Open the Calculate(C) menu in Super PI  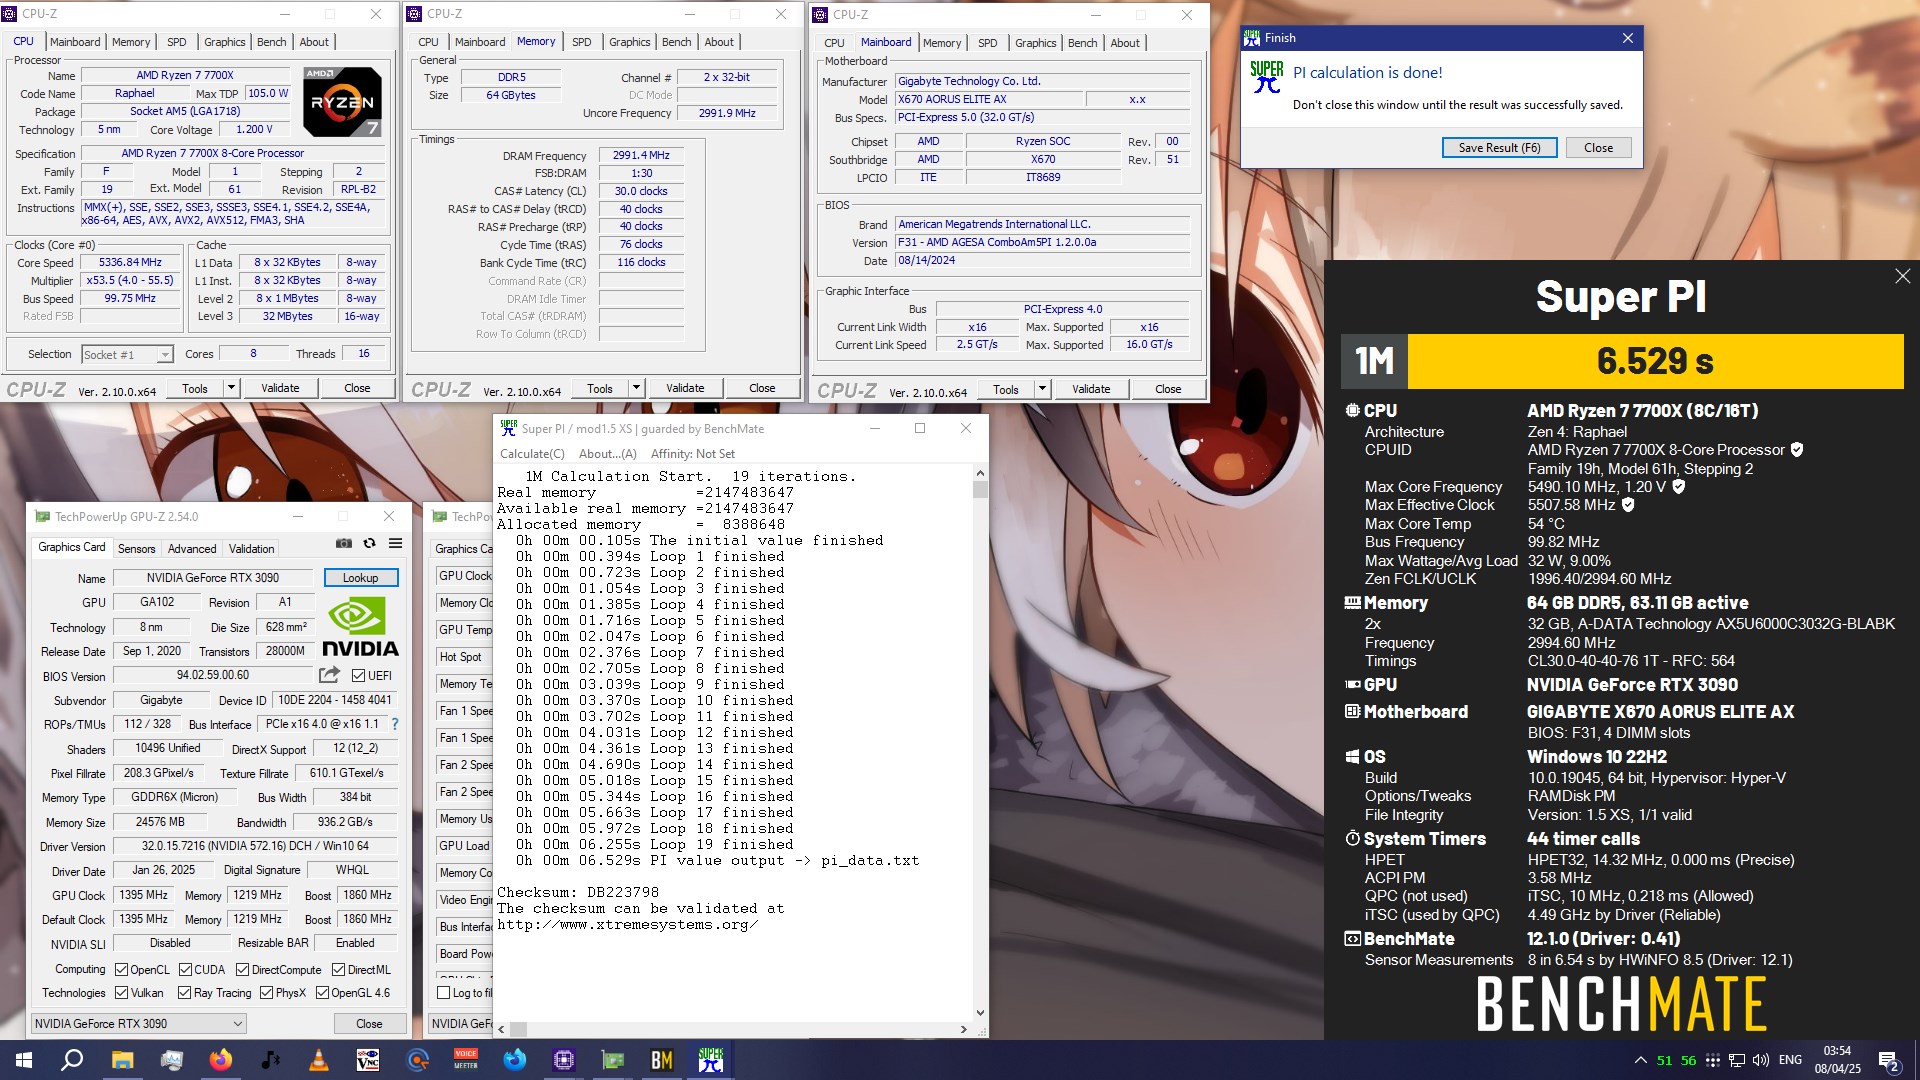coord(532,453)
